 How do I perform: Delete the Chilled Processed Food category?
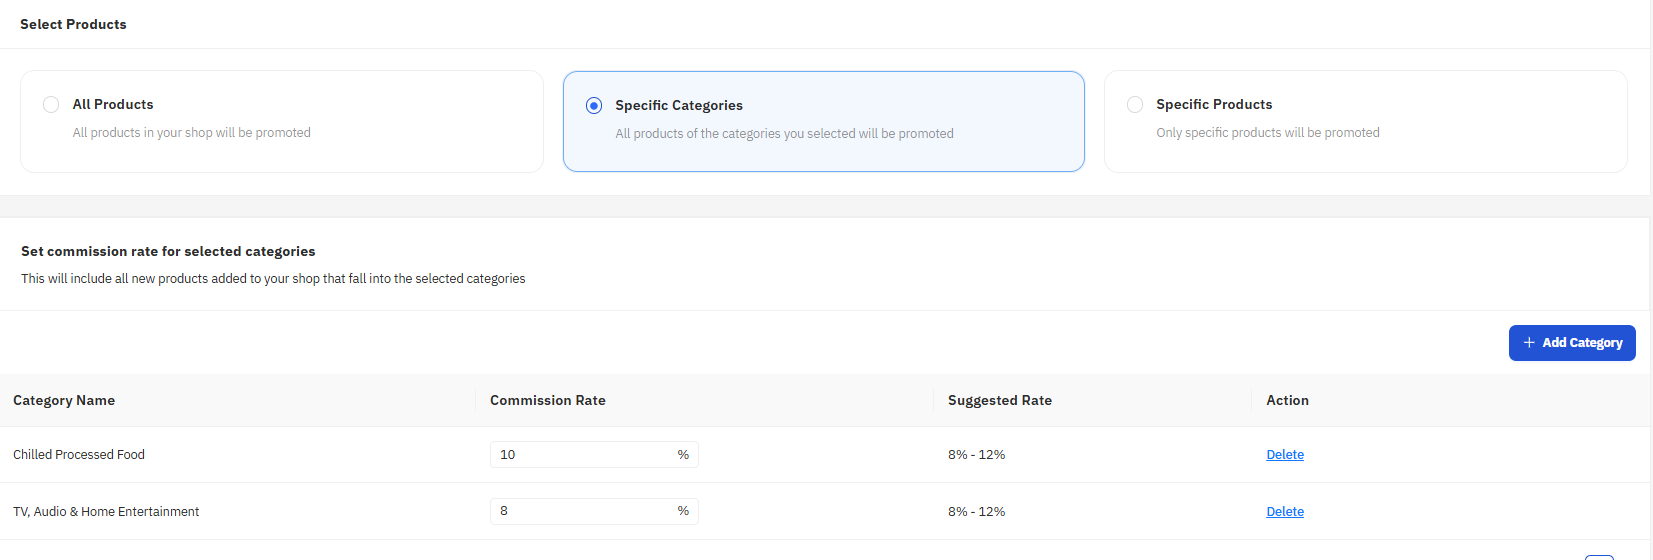tap(1285, 455)
